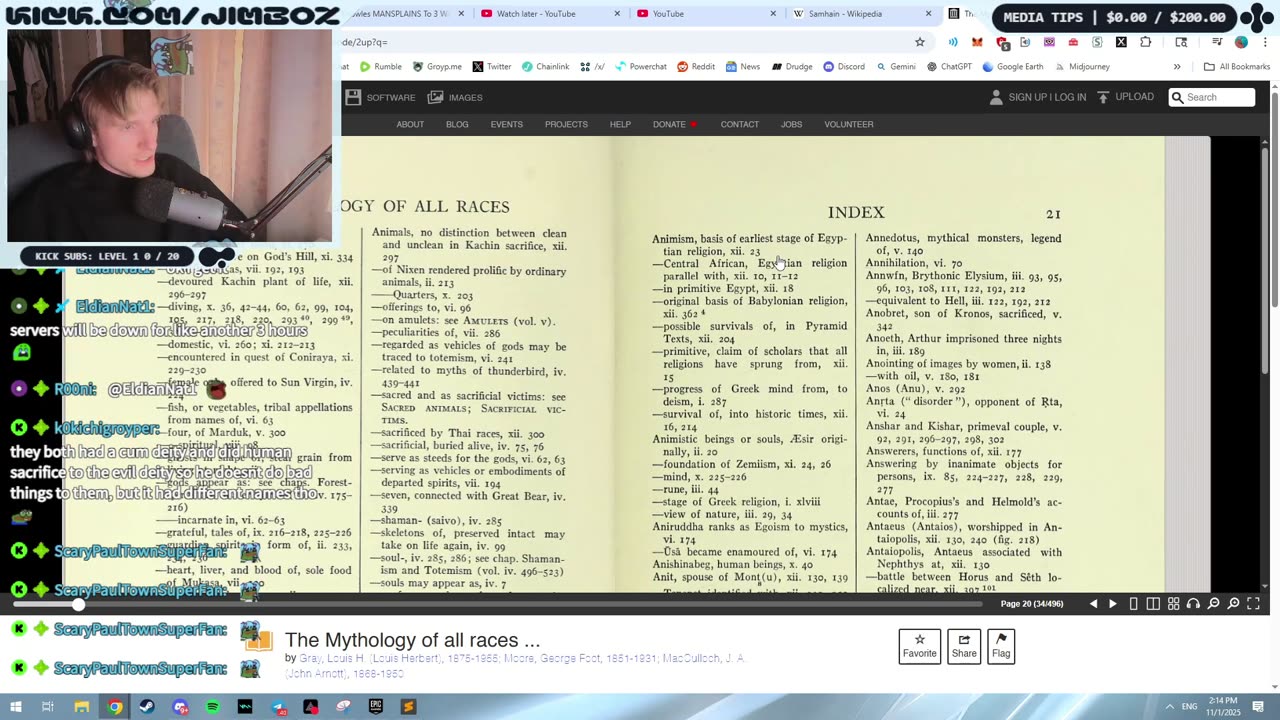
Task: Switch to one-page view mode
Action: tap(1133, 604)
